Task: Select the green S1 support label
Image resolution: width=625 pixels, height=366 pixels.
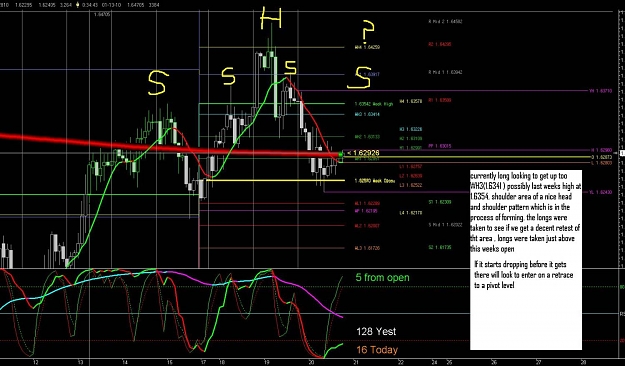Action: pos(440,202)
